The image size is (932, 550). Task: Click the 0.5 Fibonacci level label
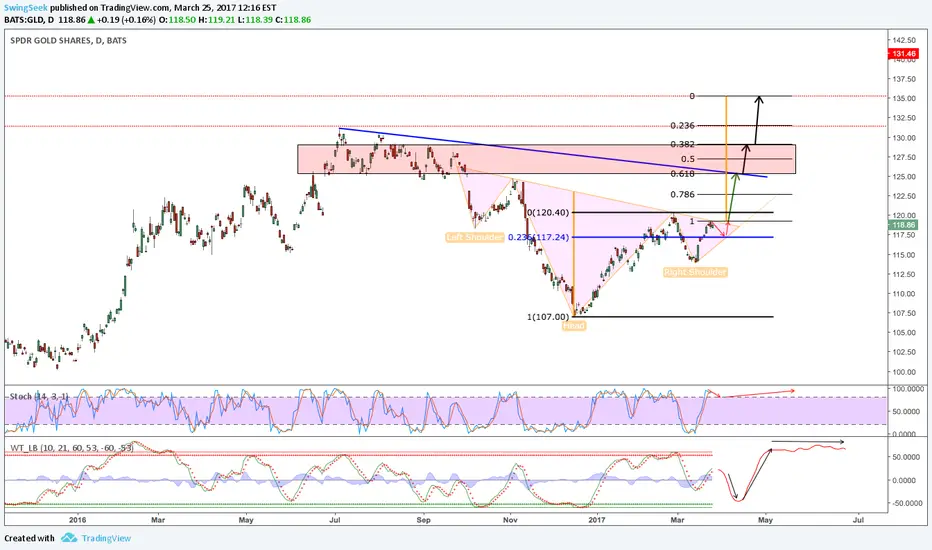coord(688,159)
